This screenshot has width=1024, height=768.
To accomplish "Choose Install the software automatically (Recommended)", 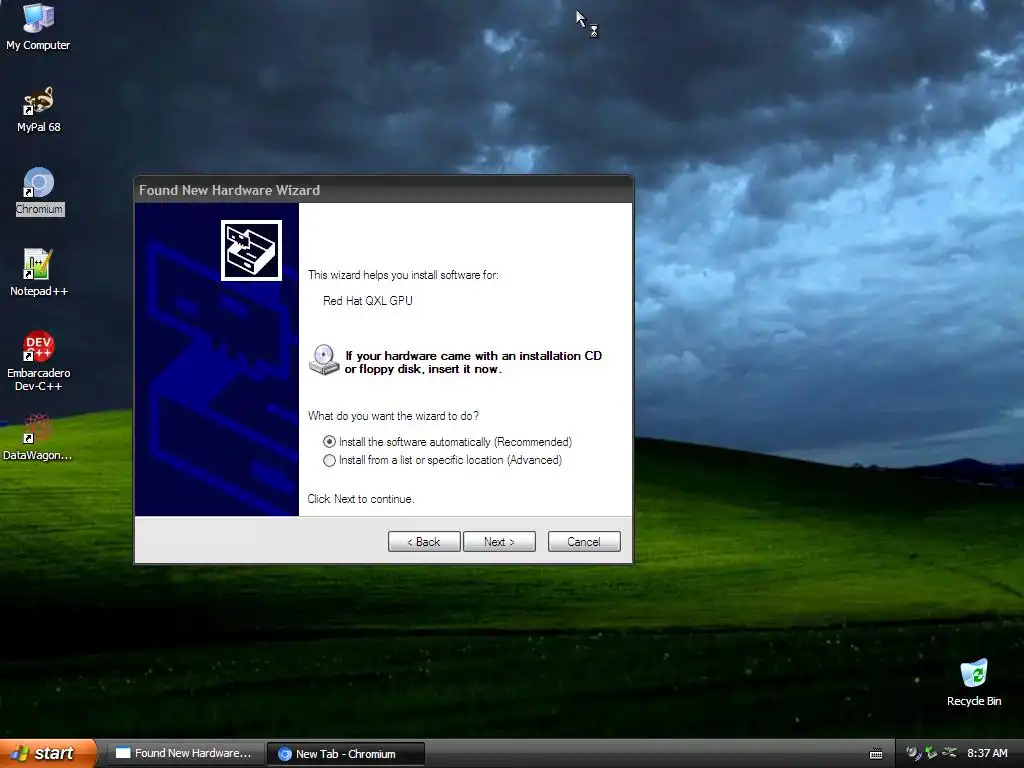I will coord(447,442).
